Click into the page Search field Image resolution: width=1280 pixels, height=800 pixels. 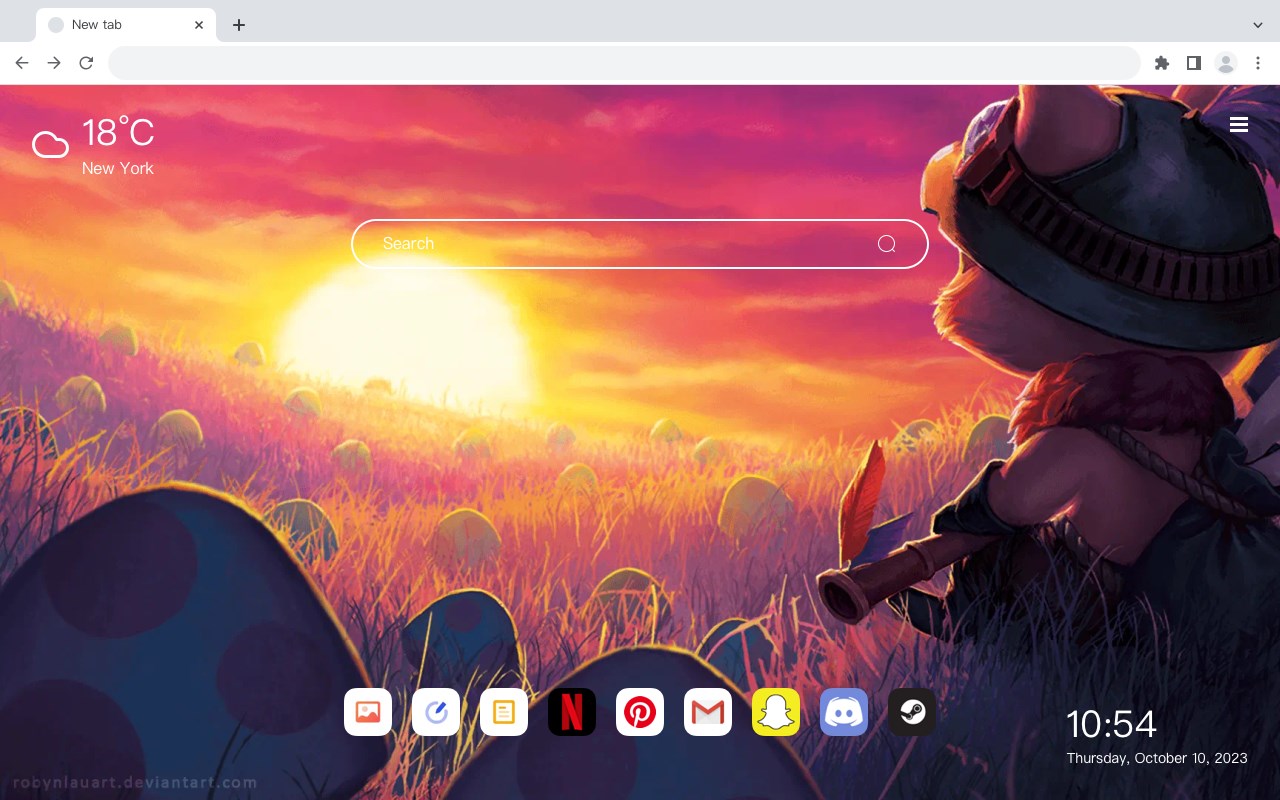point(640,244)
